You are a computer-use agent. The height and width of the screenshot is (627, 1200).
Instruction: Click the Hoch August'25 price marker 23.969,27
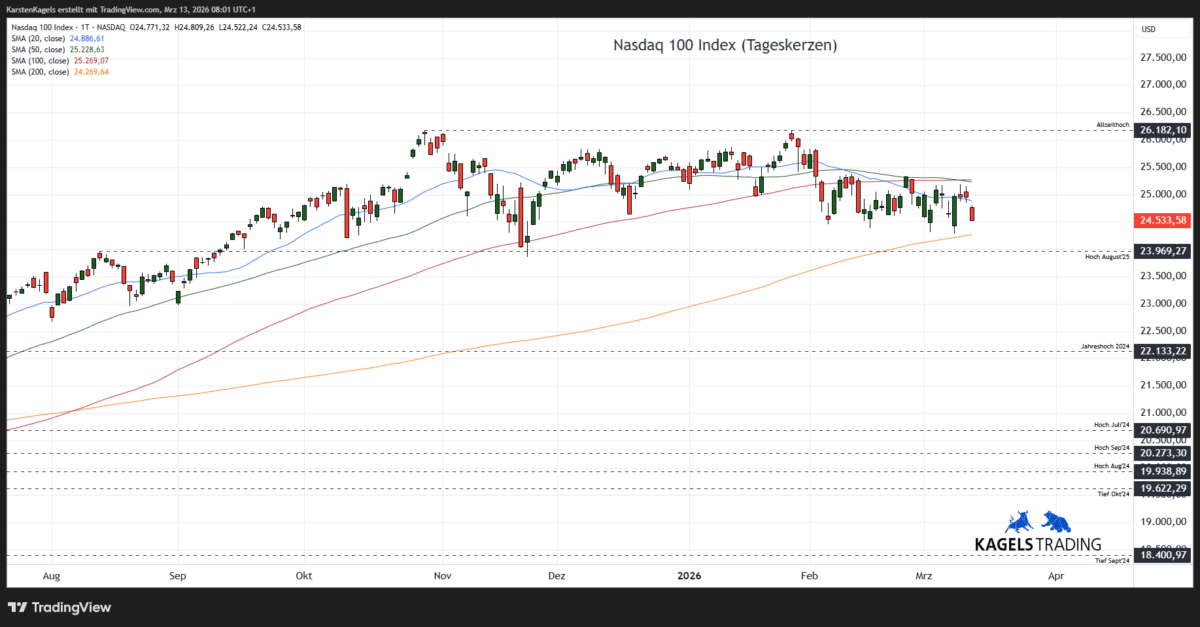tap(1162, 252)
